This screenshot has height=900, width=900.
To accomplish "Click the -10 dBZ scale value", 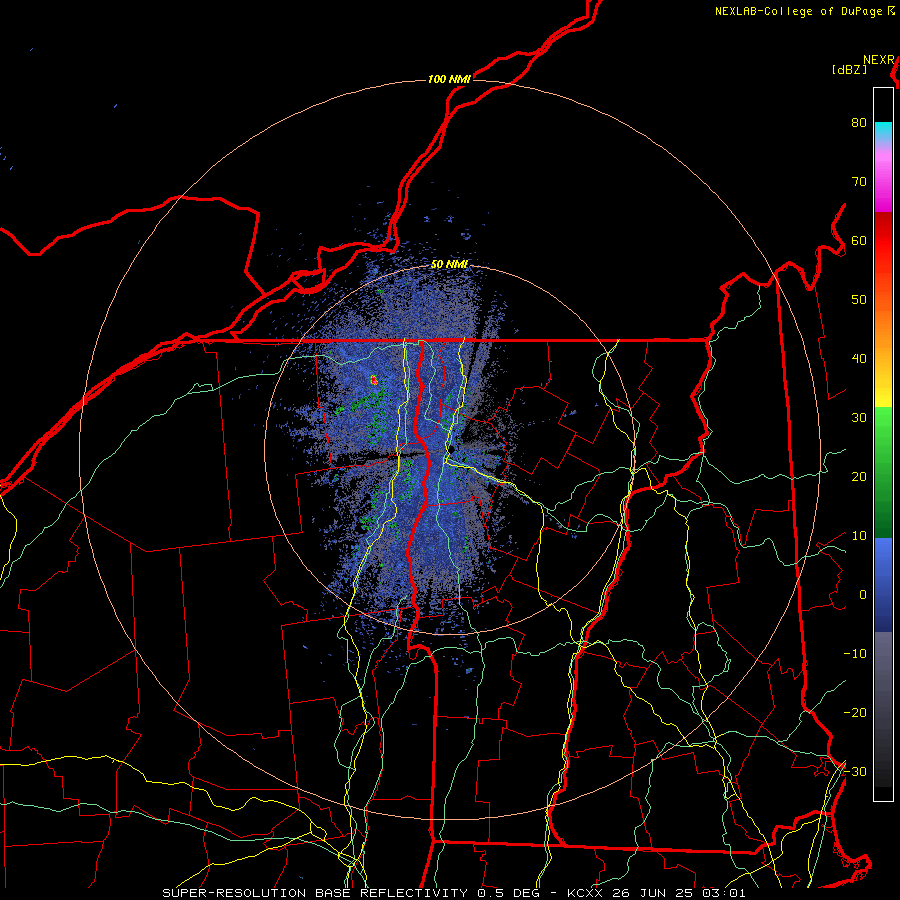I will (855, 654).
